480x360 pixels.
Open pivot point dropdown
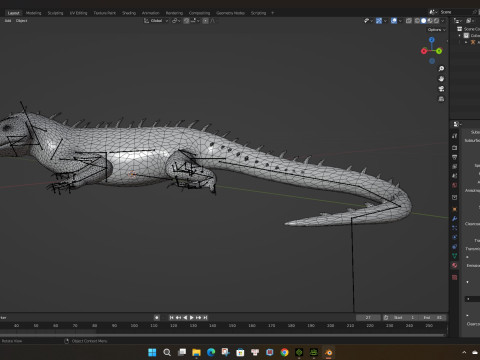coord(176,21)
